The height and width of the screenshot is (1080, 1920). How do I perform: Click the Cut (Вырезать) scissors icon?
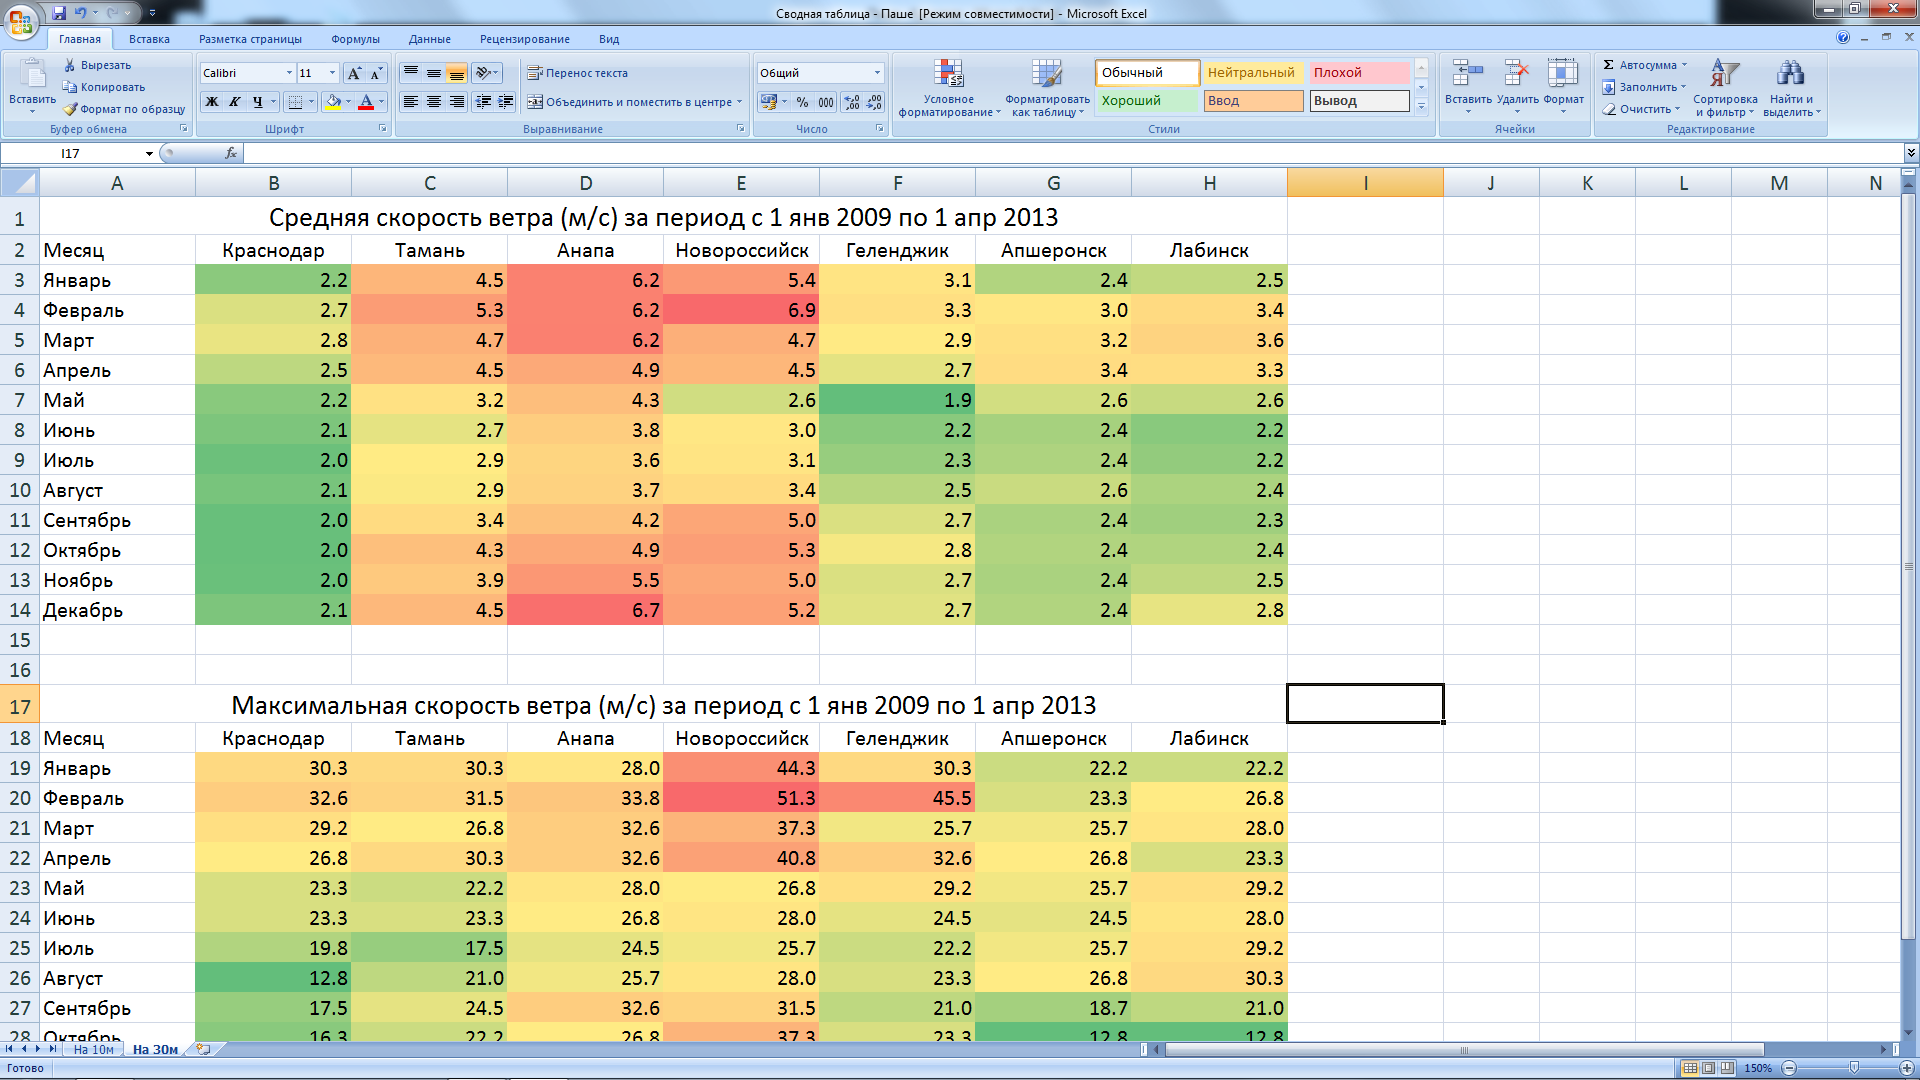[x=70, y=65]
